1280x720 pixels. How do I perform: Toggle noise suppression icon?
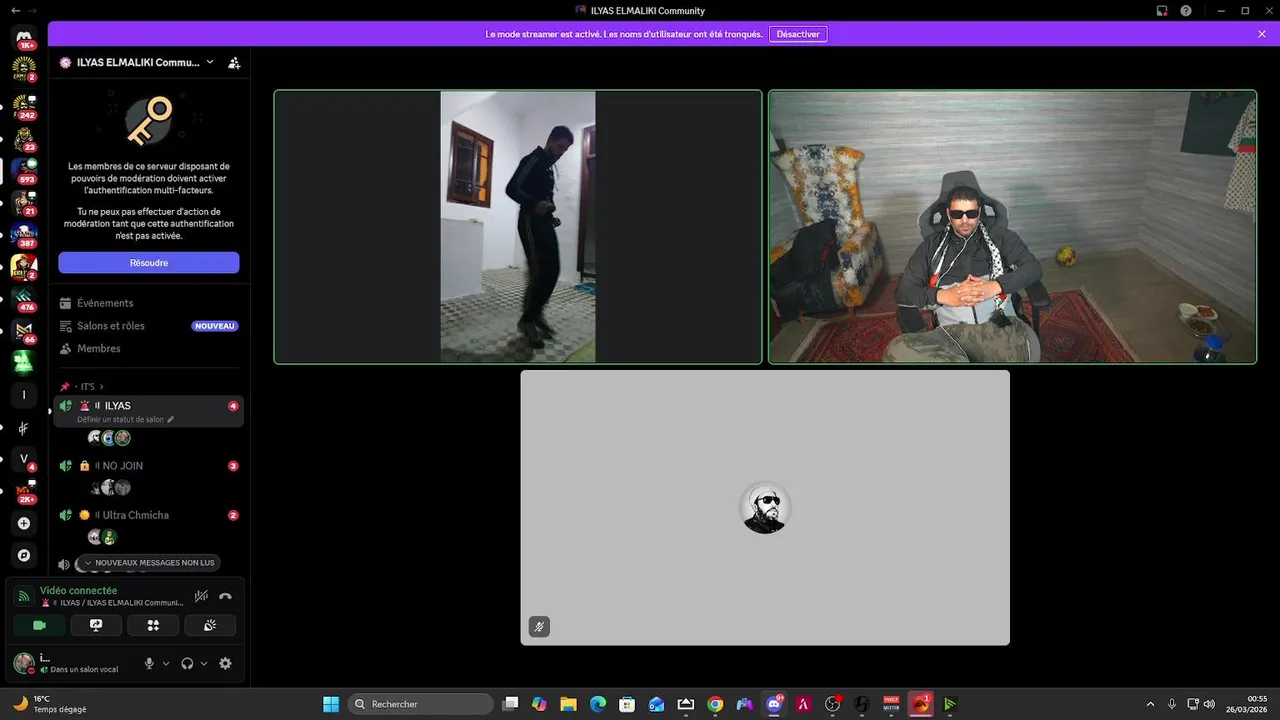201,596
